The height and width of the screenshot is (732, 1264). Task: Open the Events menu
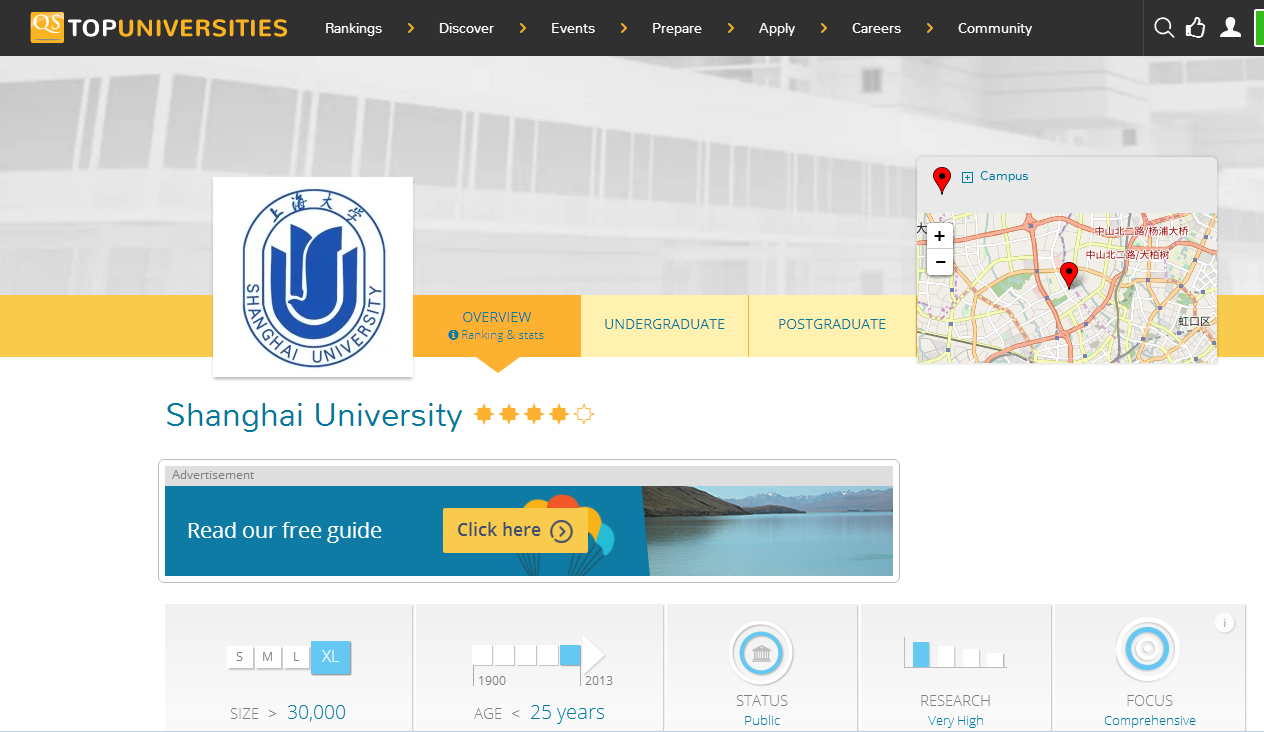coord(573,28)
